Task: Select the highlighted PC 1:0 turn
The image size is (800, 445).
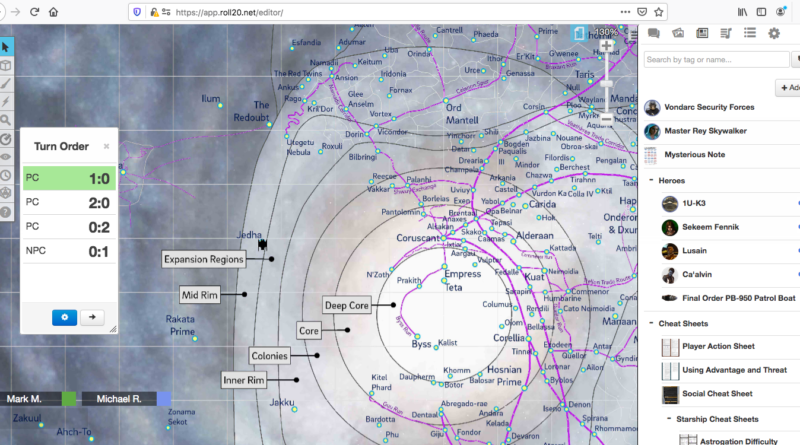Action: pyautogui.click(x=69, y=178)
